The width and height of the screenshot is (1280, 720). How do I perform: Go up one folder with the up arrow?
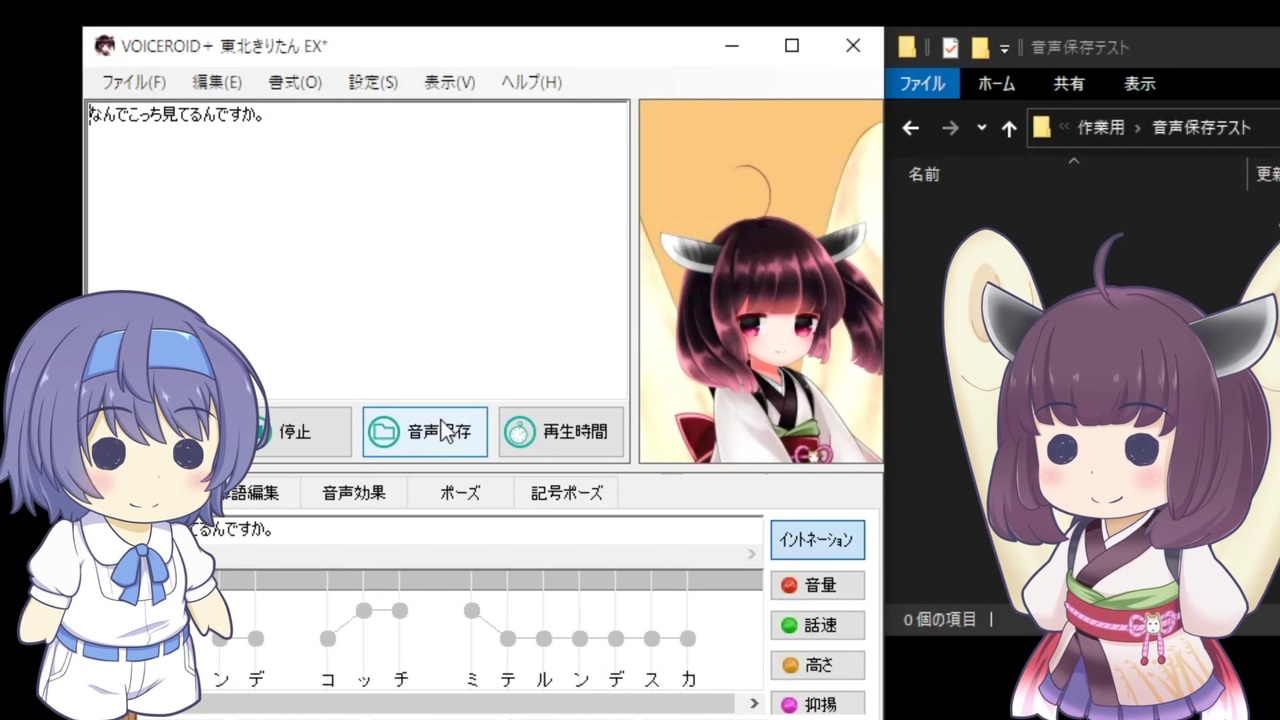[1009, 128]
